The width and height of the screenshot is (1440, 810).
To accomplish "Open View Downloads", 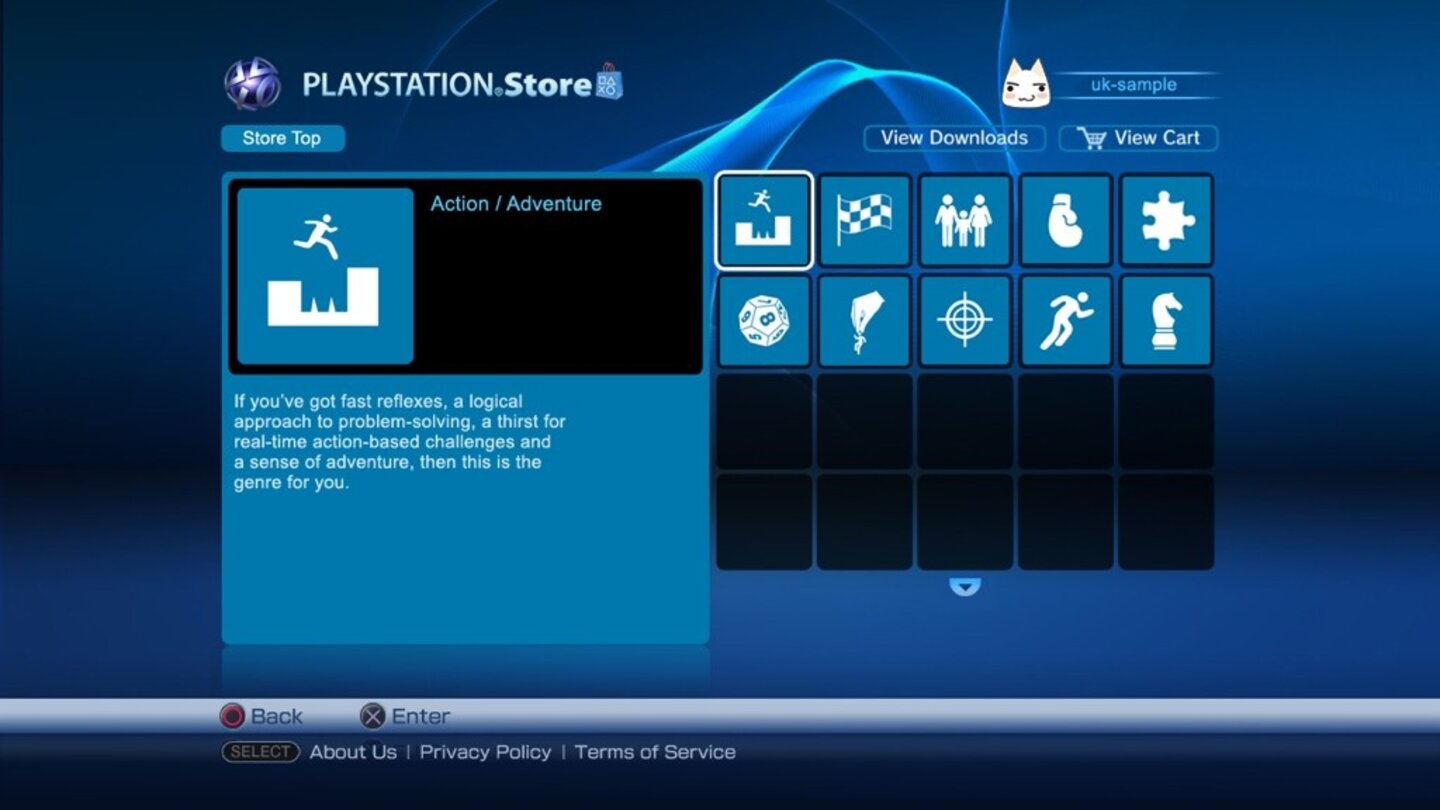I will click(953, 137).
